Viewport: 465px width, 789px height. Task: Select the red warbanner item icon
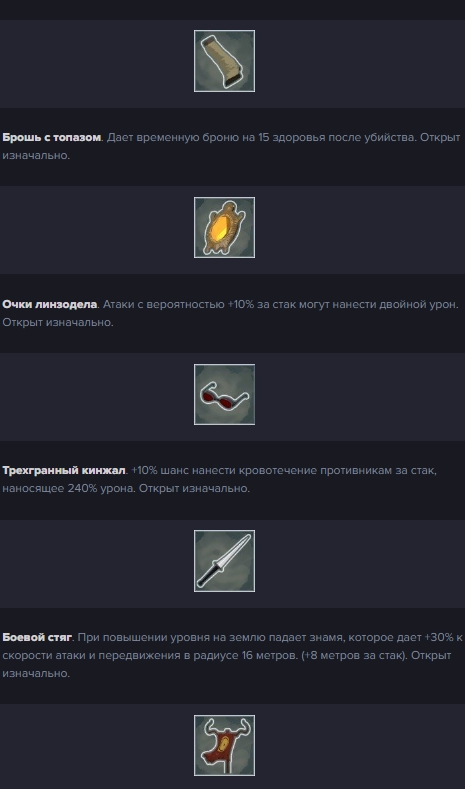224,746
